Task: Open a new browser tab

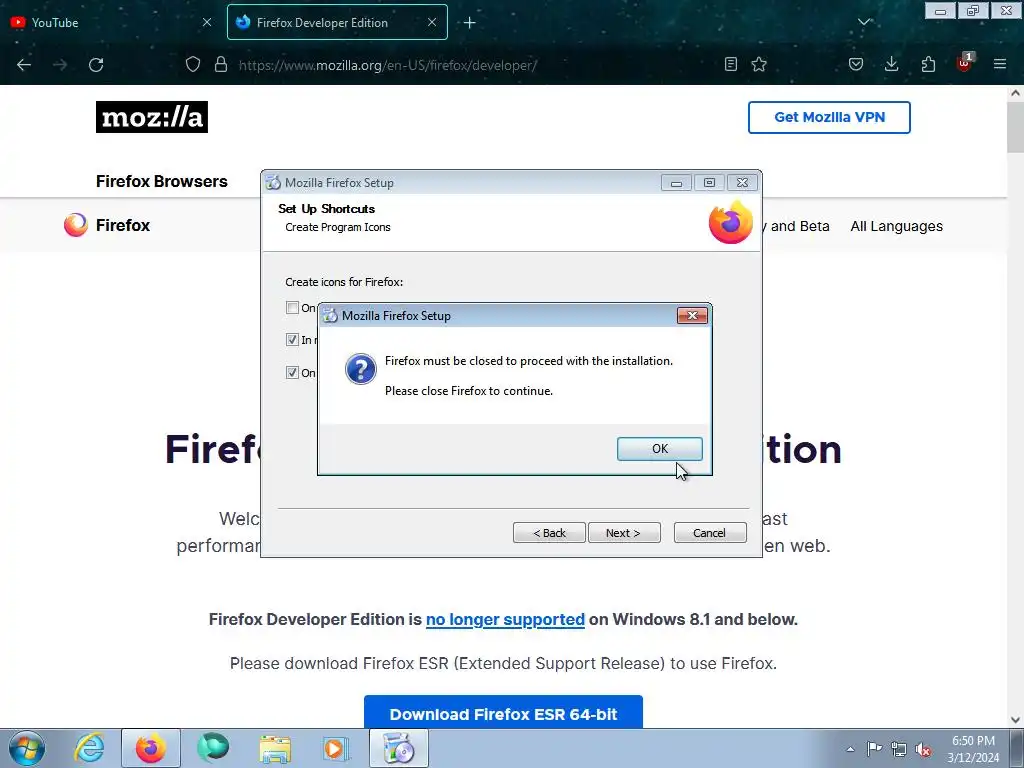Action: pos(470,23)
